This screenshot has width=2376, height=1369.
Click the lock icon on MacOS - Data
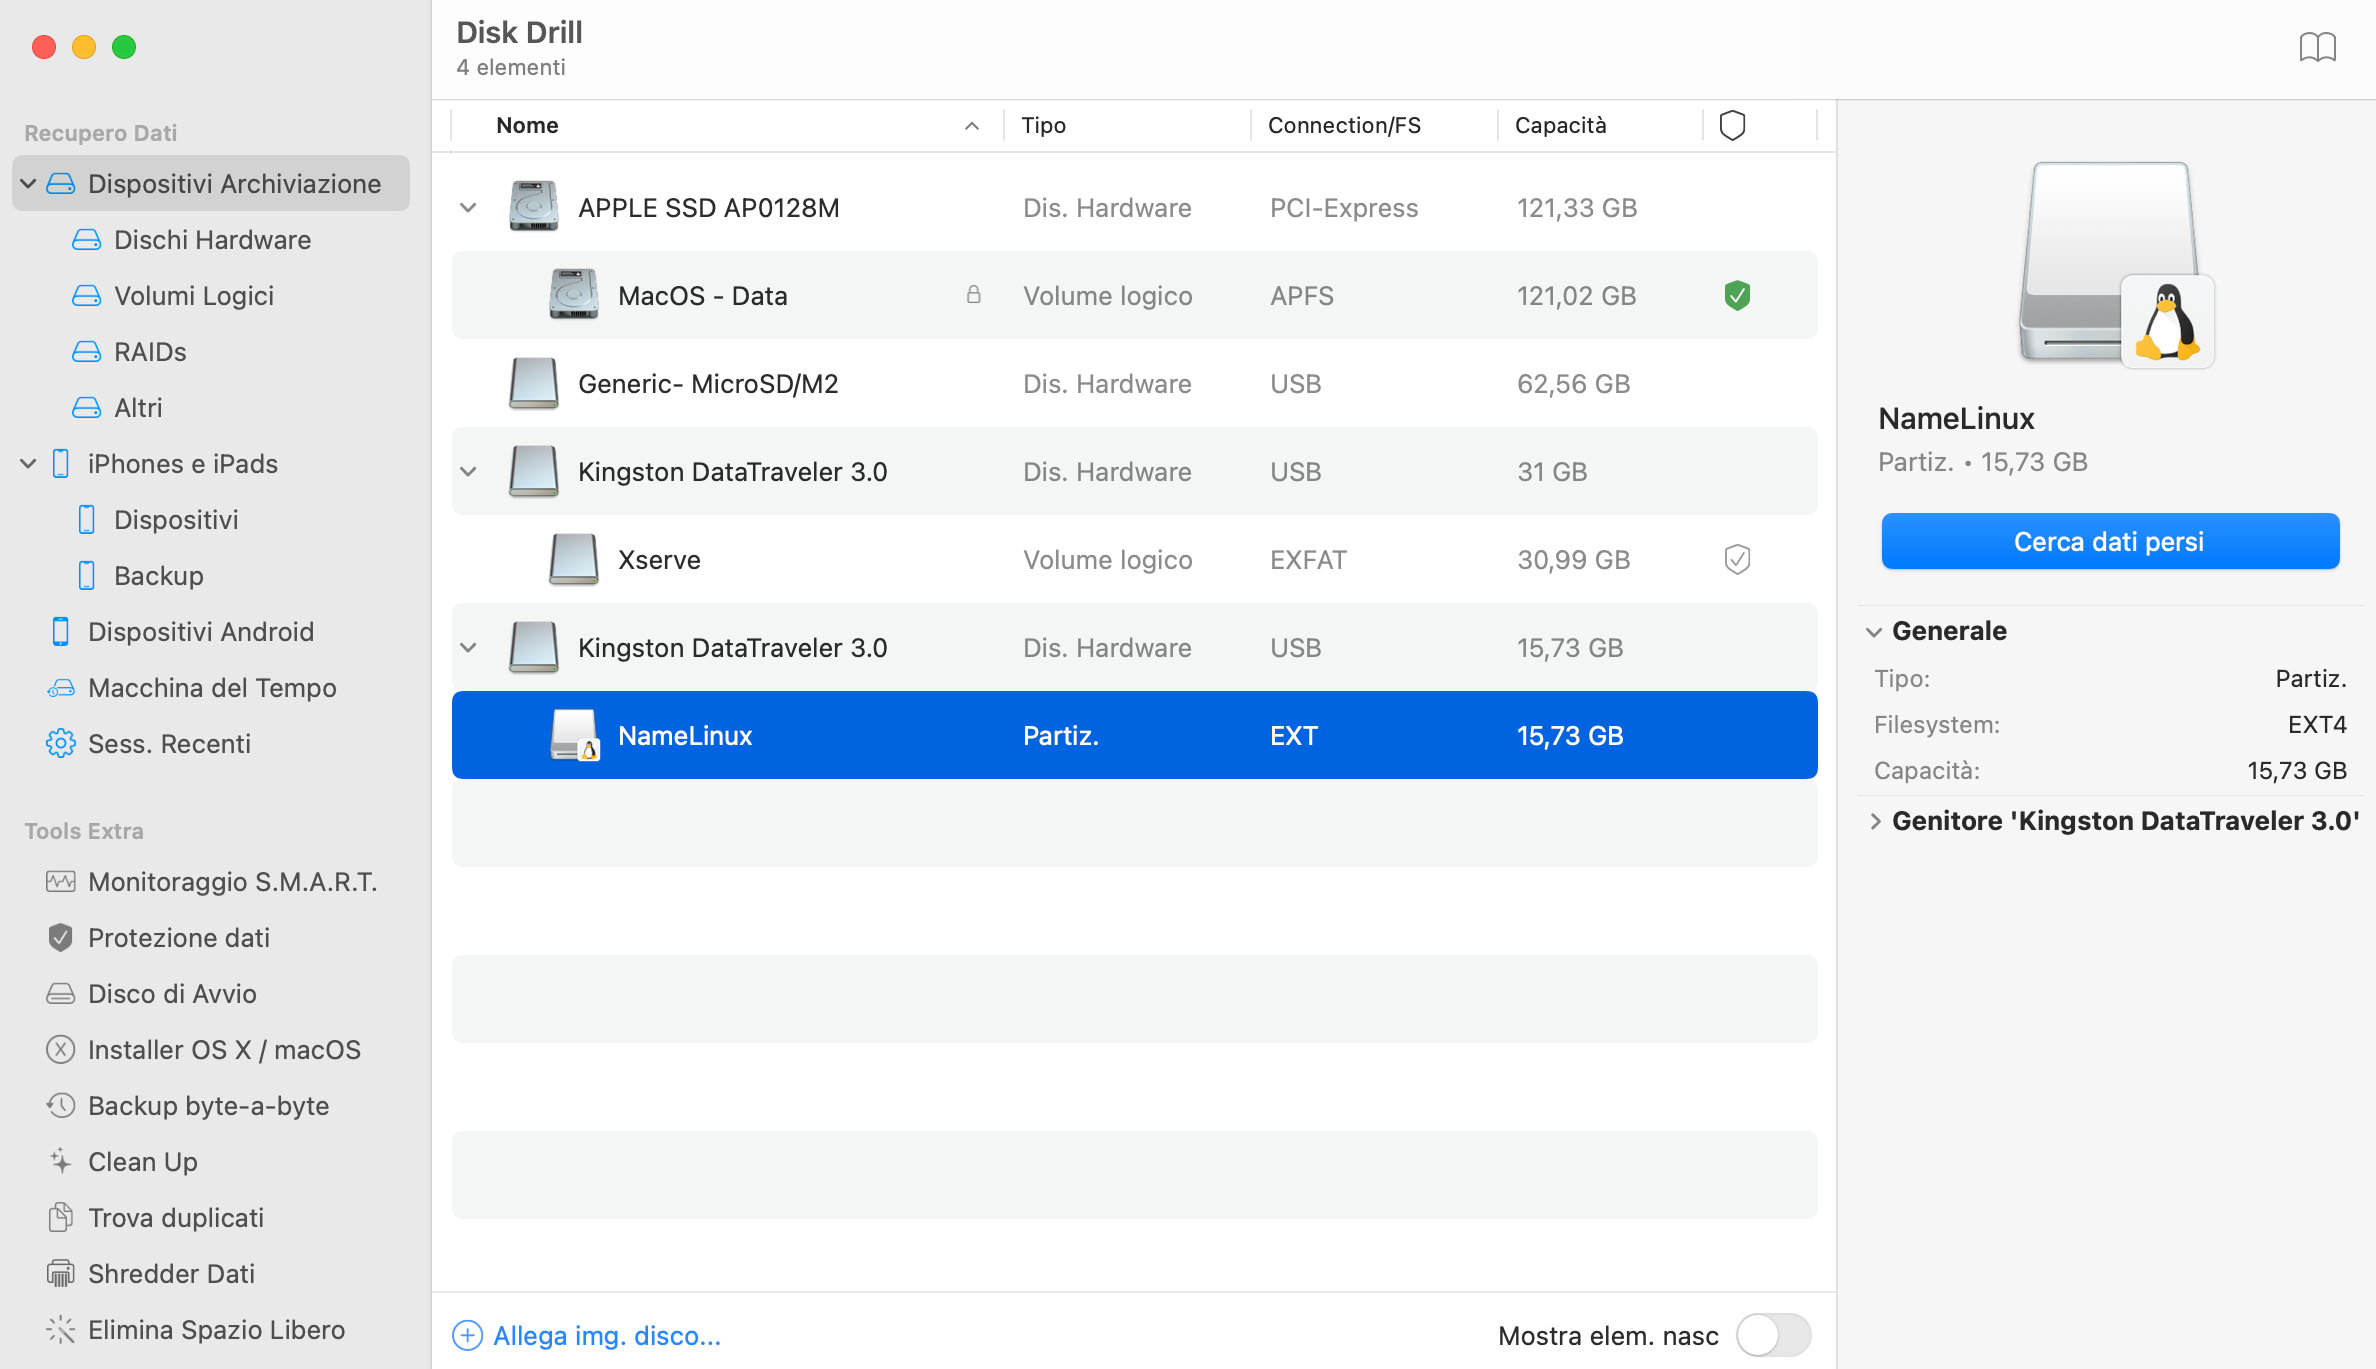(973, 295)
